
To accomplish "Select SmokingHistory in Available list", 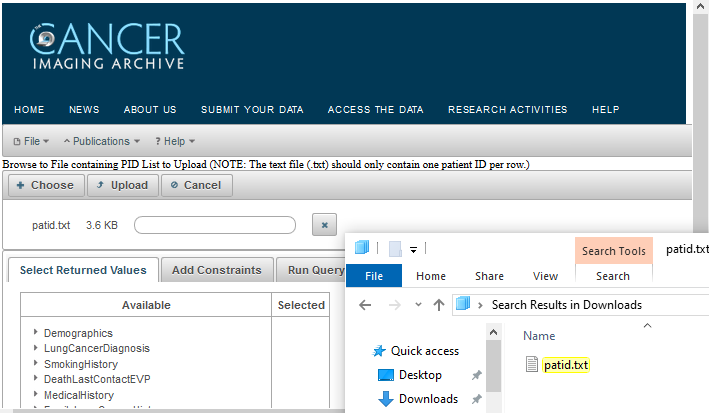I will coord(81,364).
